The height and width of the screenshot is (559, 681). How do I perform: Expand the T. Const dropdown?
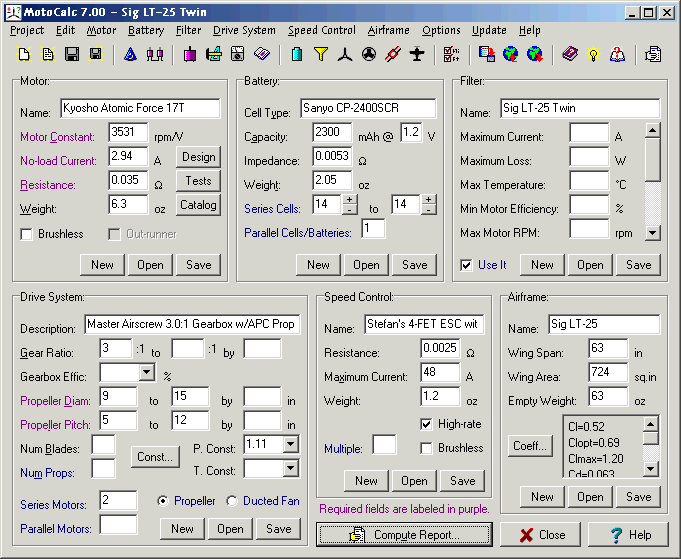pos(291,468)
